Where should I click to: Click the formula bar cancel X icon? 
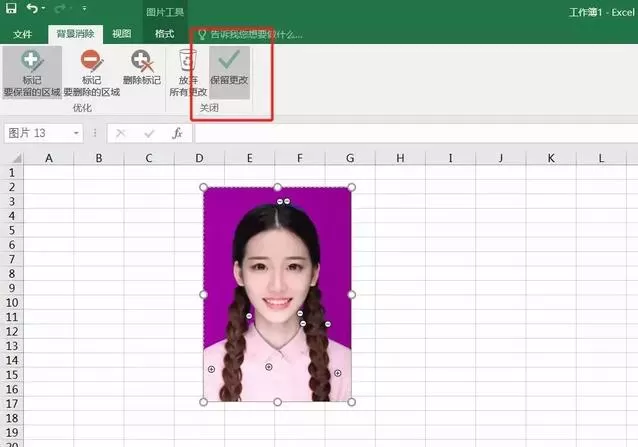[x=120, y=133]
